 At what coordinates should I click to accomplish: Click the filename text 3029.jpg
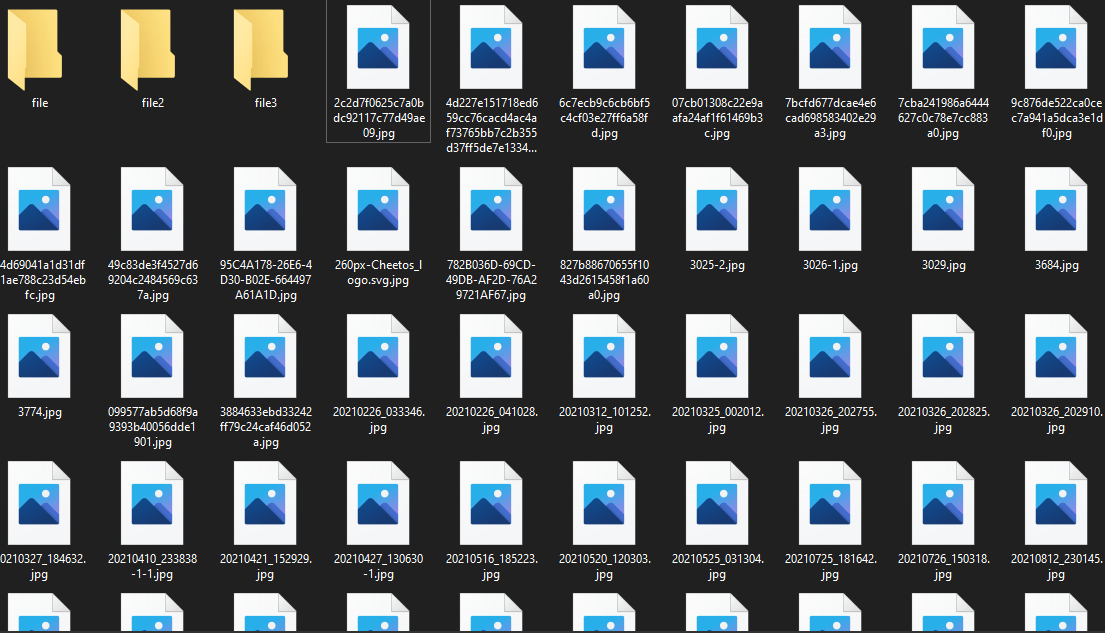pyautogui.click(x=943, y=265)
